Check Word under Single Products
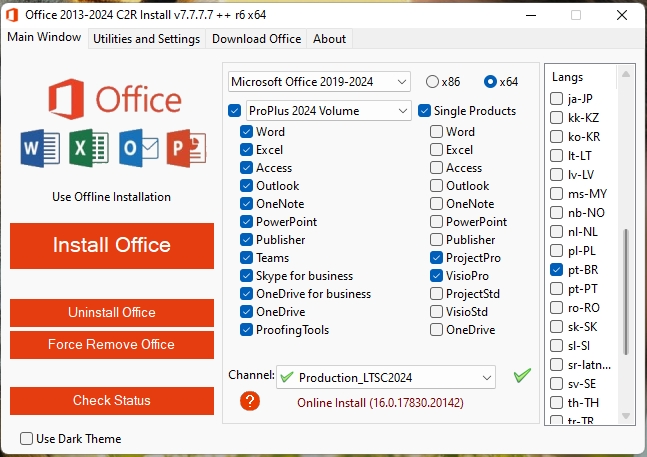This screenshot has width=647, height=457. coord(436,132)
